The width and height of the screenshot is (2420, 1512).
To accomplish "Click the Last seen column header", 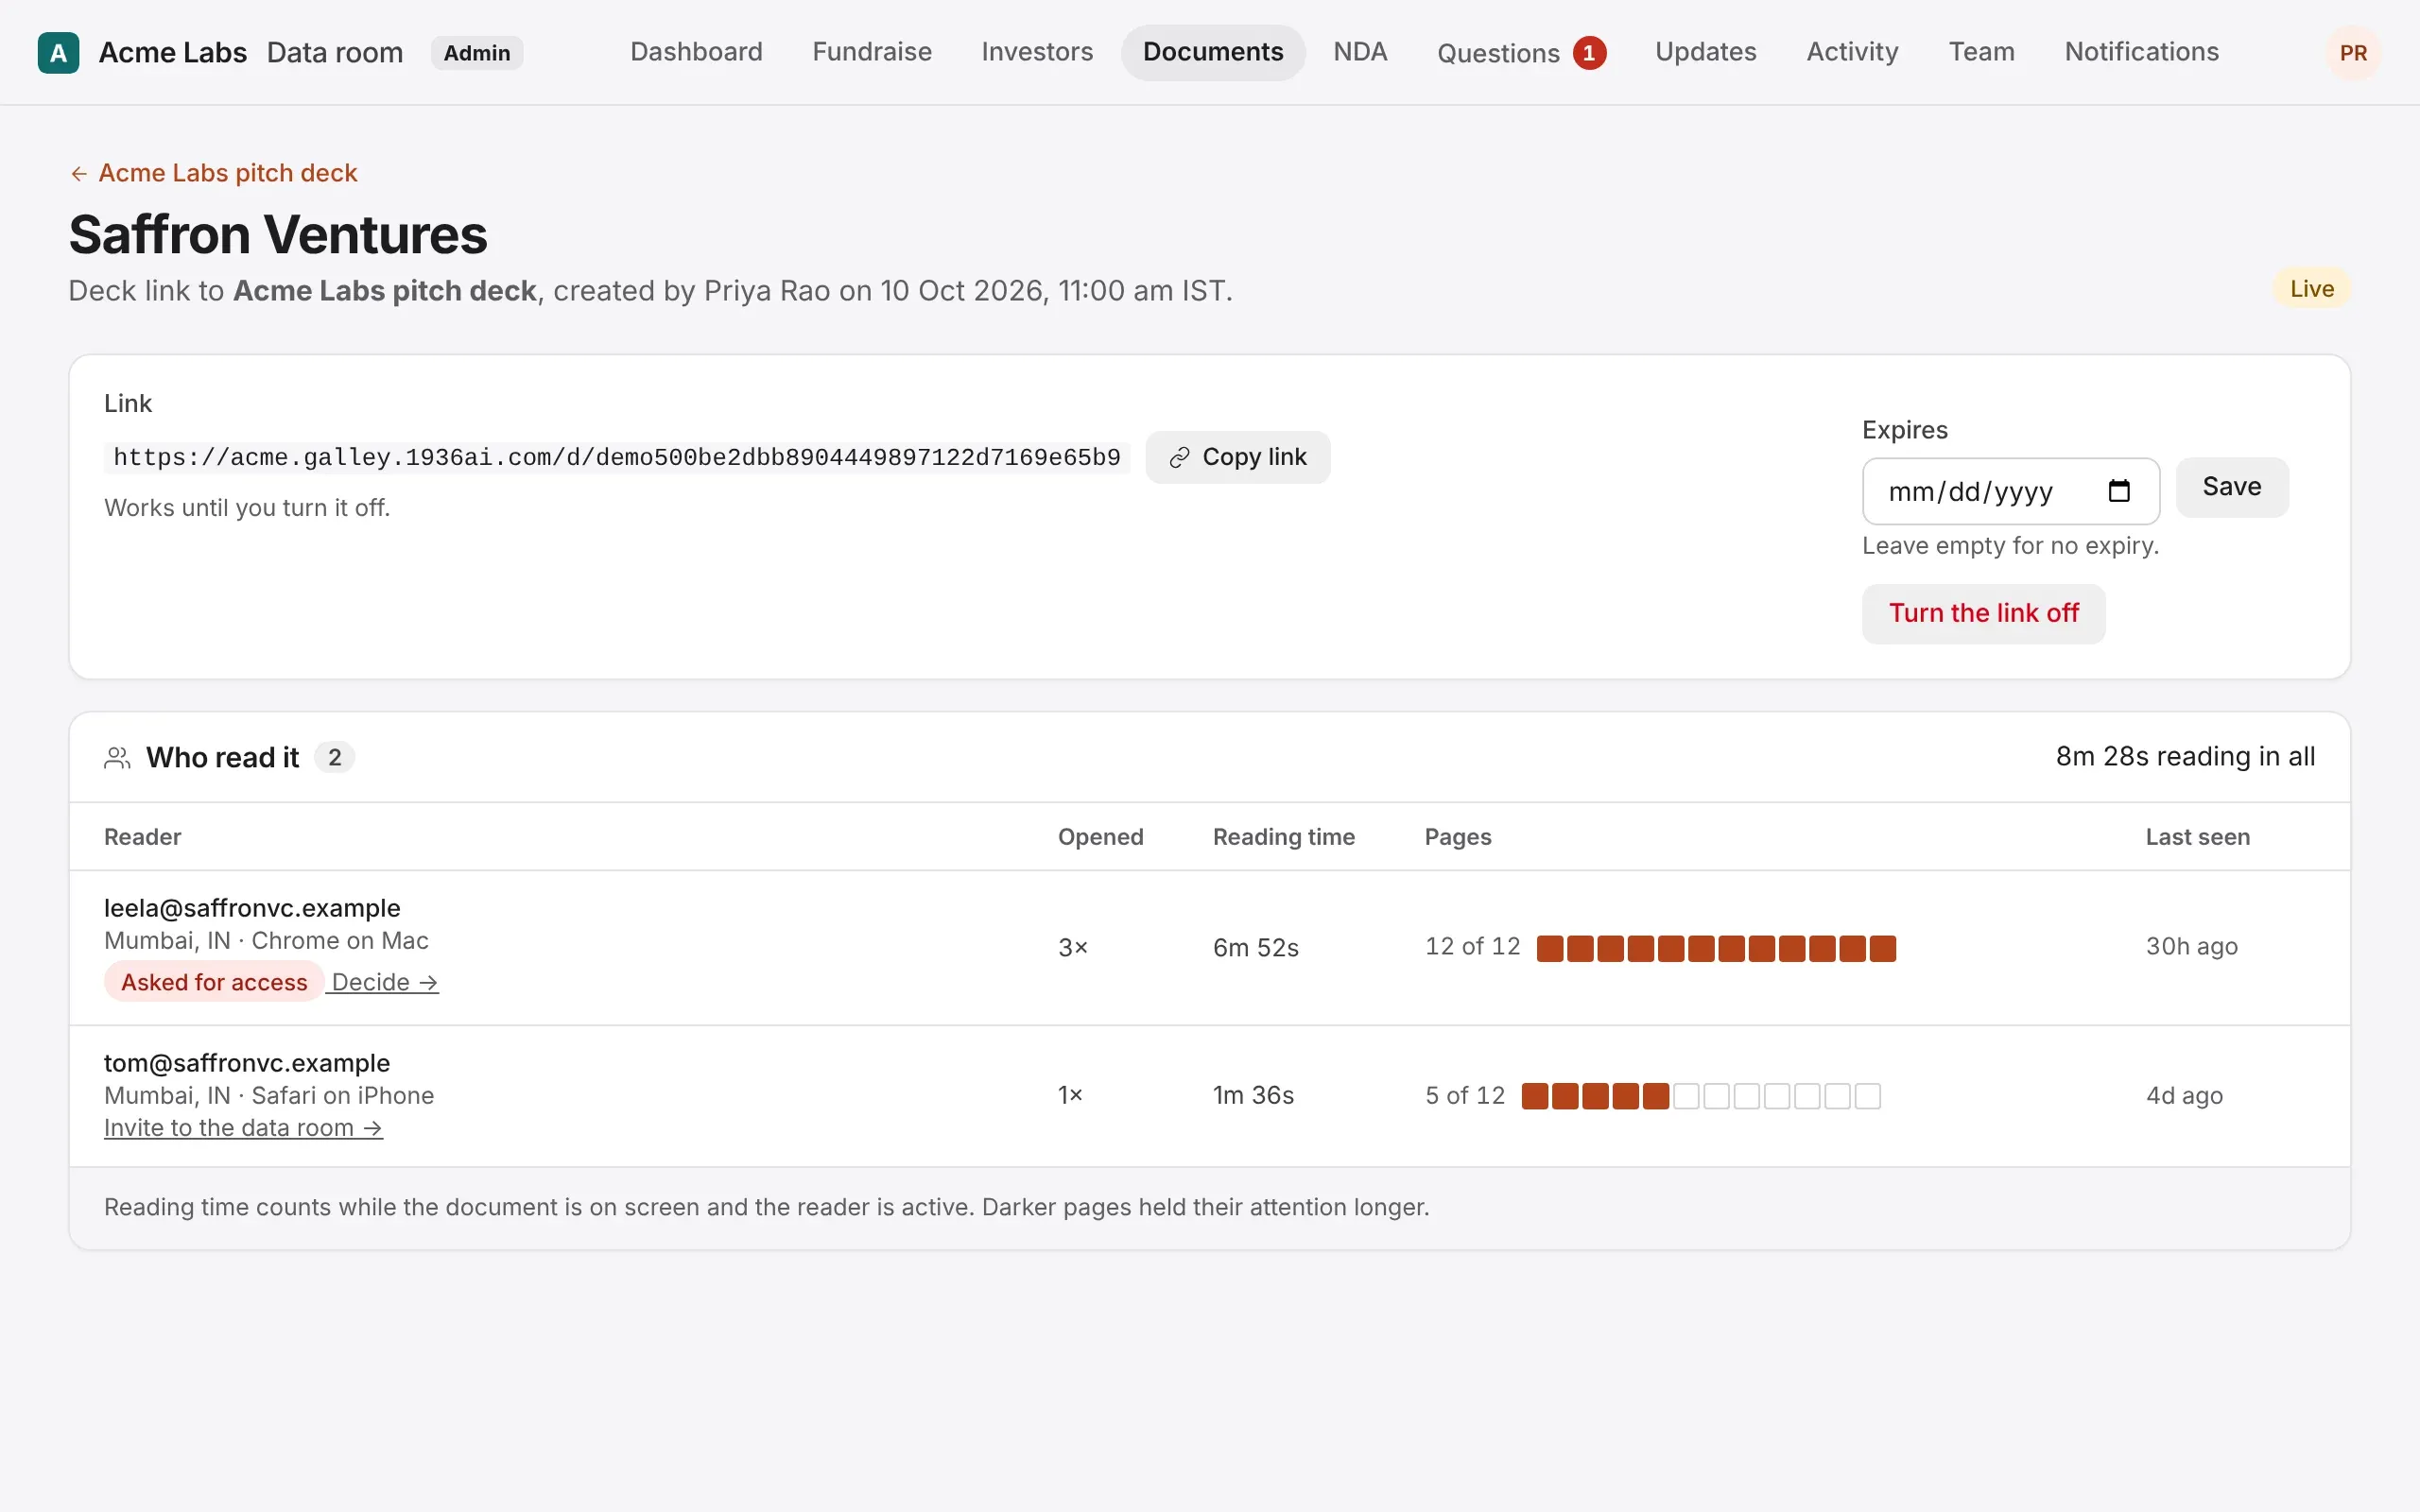I will tap(2197, 837).
